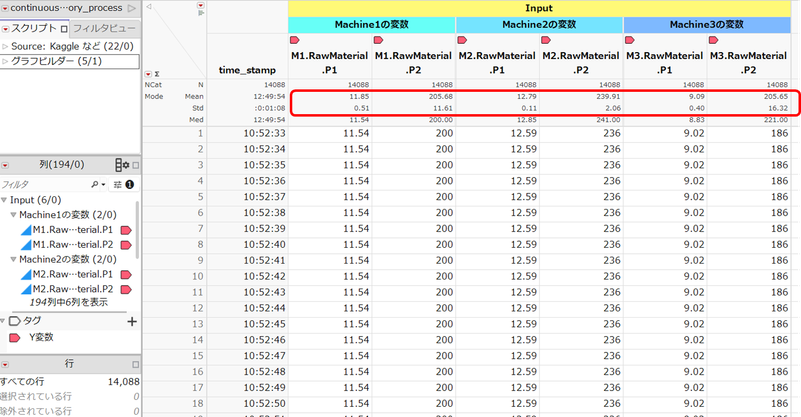Click 選択されている行 row count

point(136,397)
